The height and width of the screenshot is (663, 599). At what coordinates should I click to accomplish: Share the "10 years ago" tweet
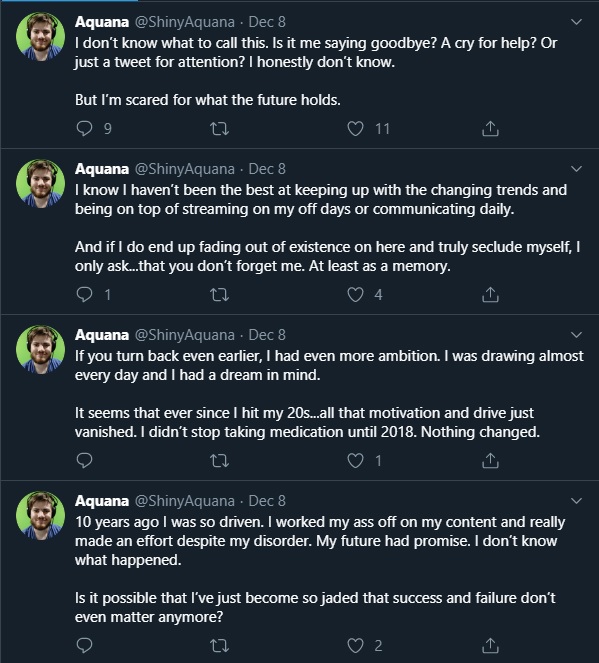(490, 645)
